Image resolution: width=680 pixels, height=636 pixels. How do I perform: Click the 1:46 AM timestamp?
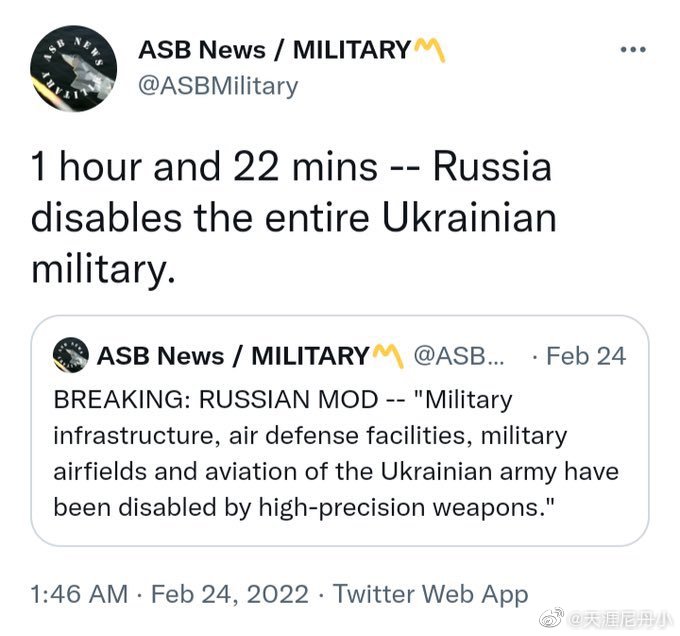click(79, 594)
